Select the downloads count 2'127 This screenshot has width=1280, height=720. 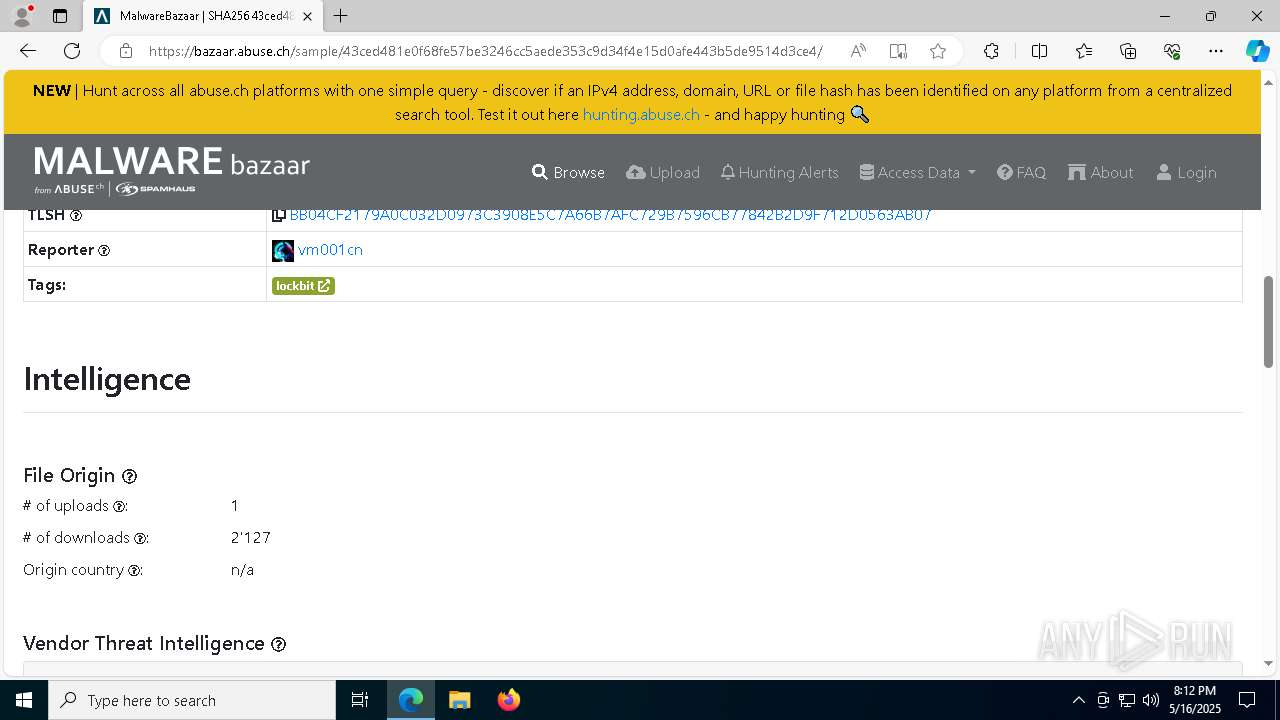(251, 538)
